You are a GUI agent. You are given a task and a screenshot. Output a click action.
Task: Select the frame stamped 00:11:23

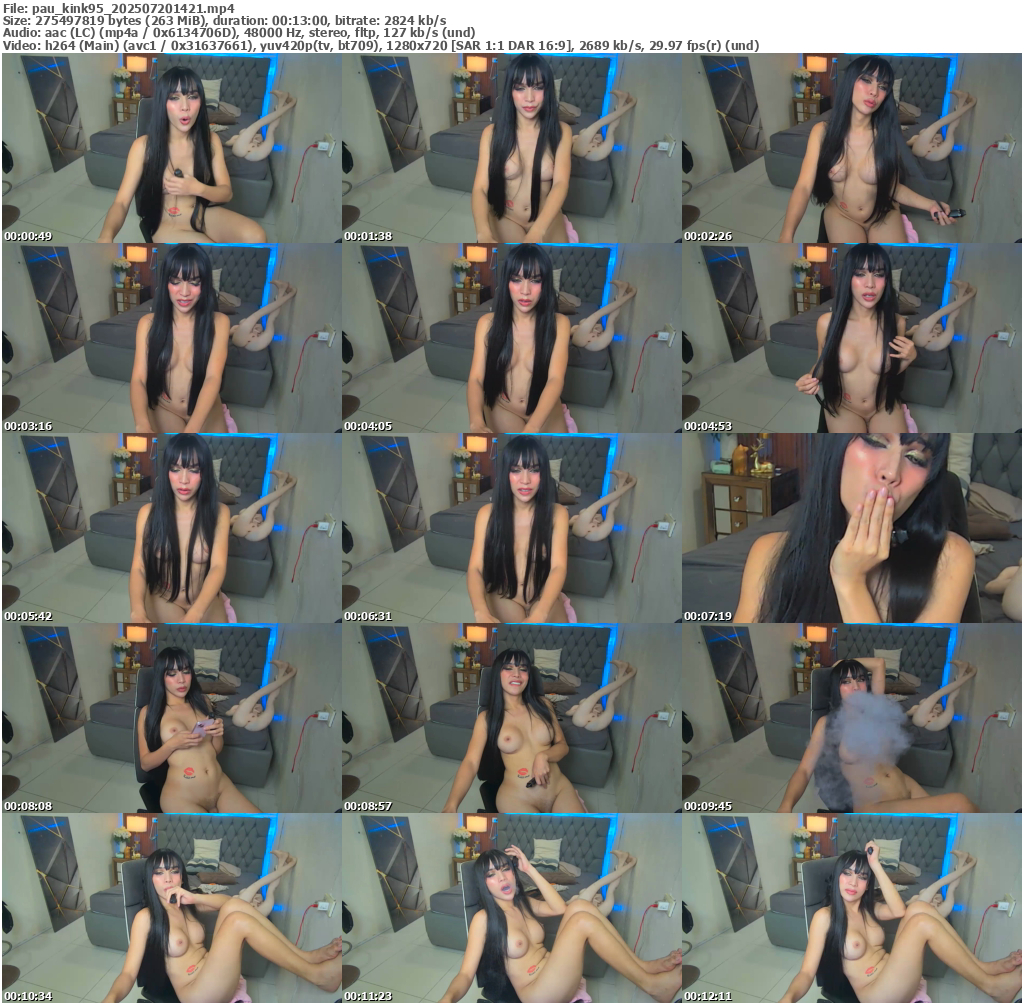[x=511, y=908]
